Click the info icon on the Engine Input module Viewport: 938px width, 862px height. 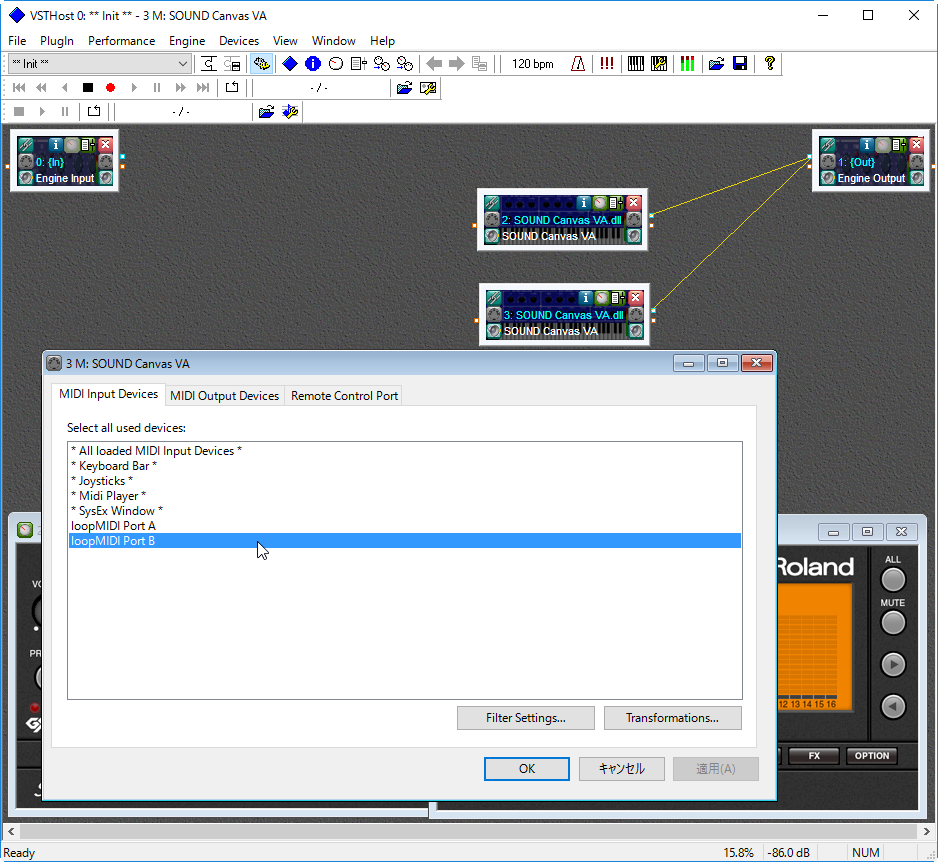[55, 144]
